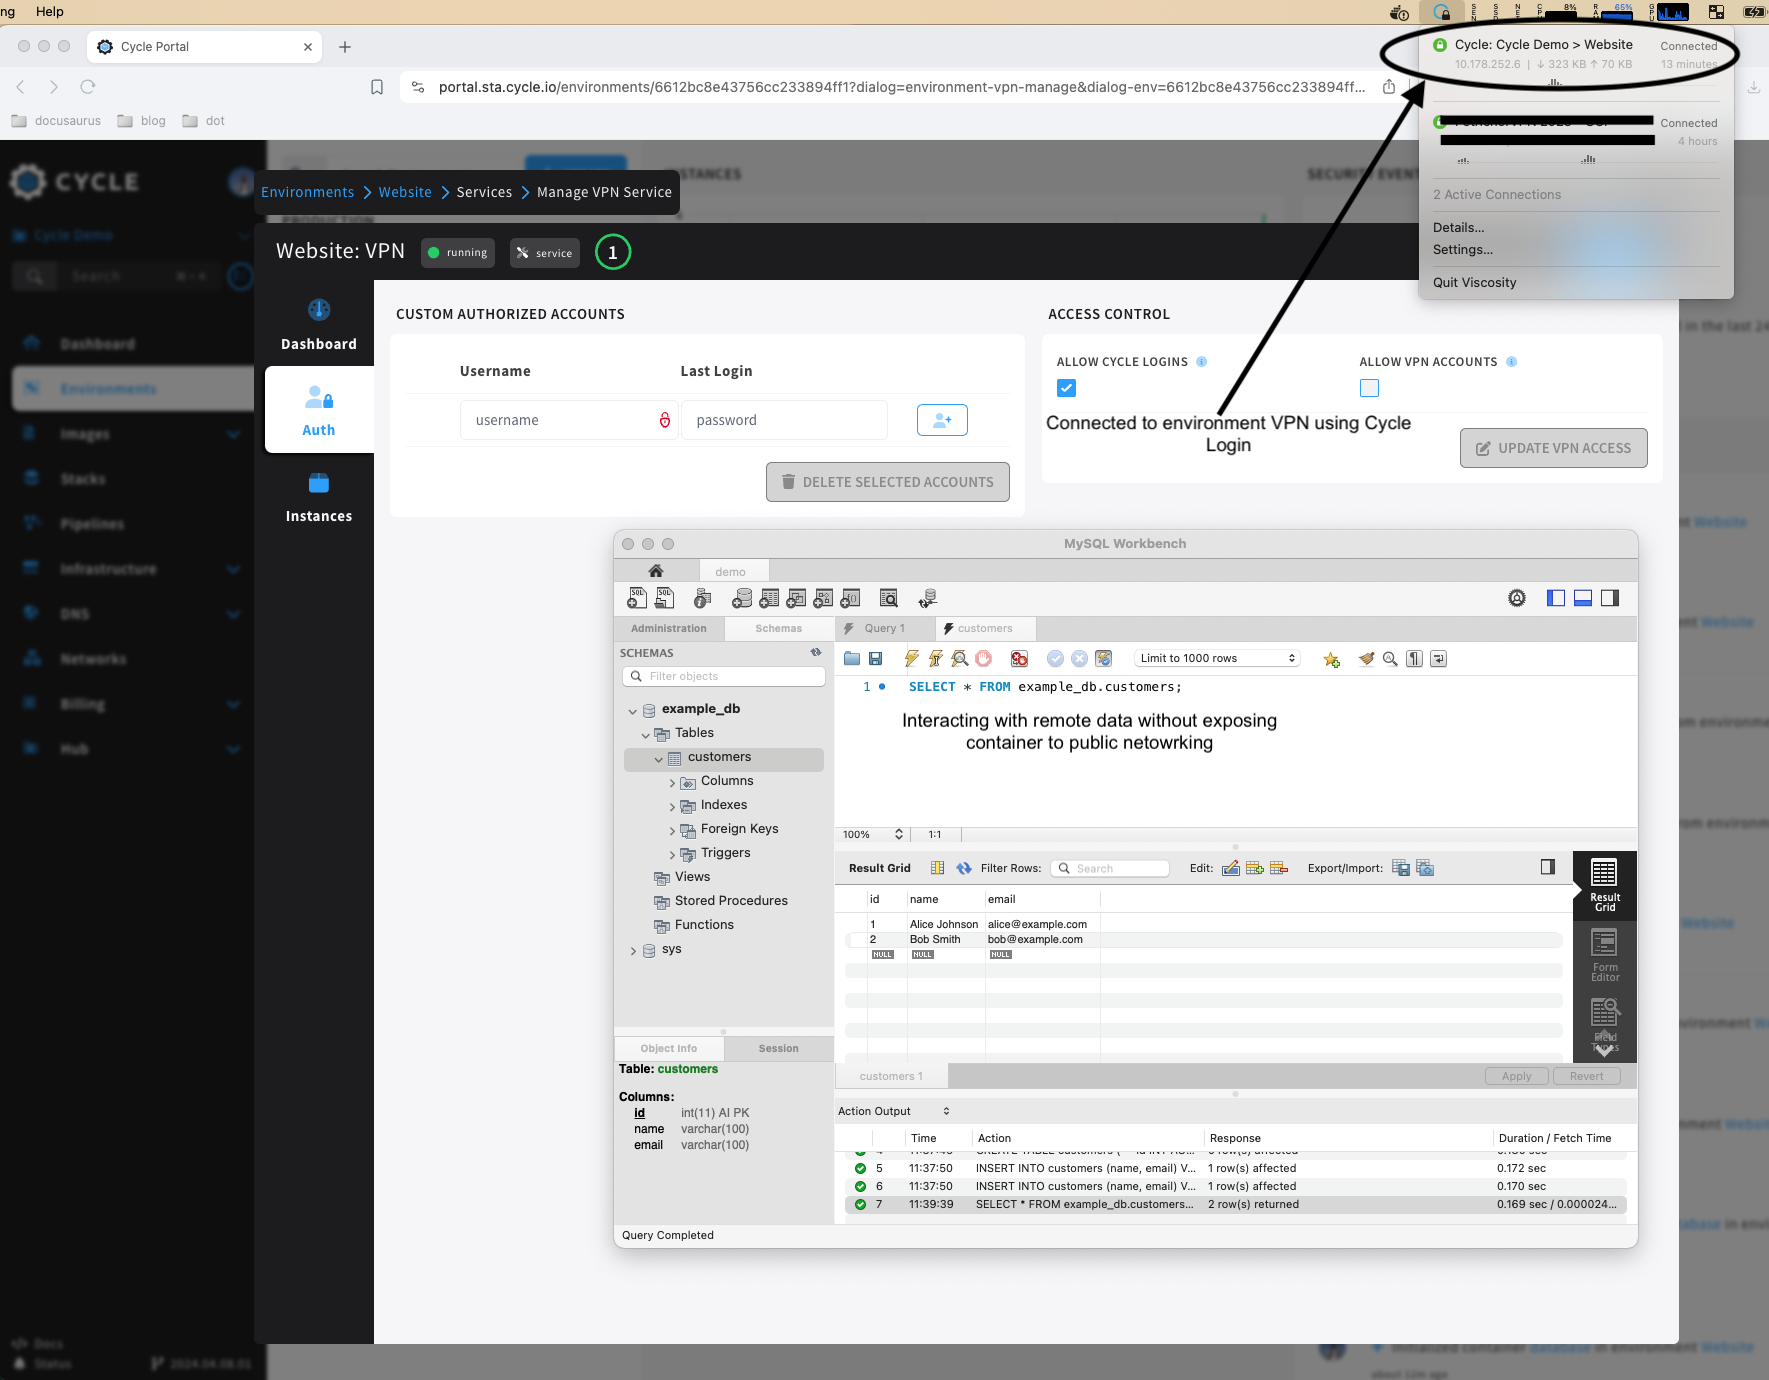Open the Limit to 1000 rows dropdown
Screen dimensions: 1769x1380
tap(1217, 658)
